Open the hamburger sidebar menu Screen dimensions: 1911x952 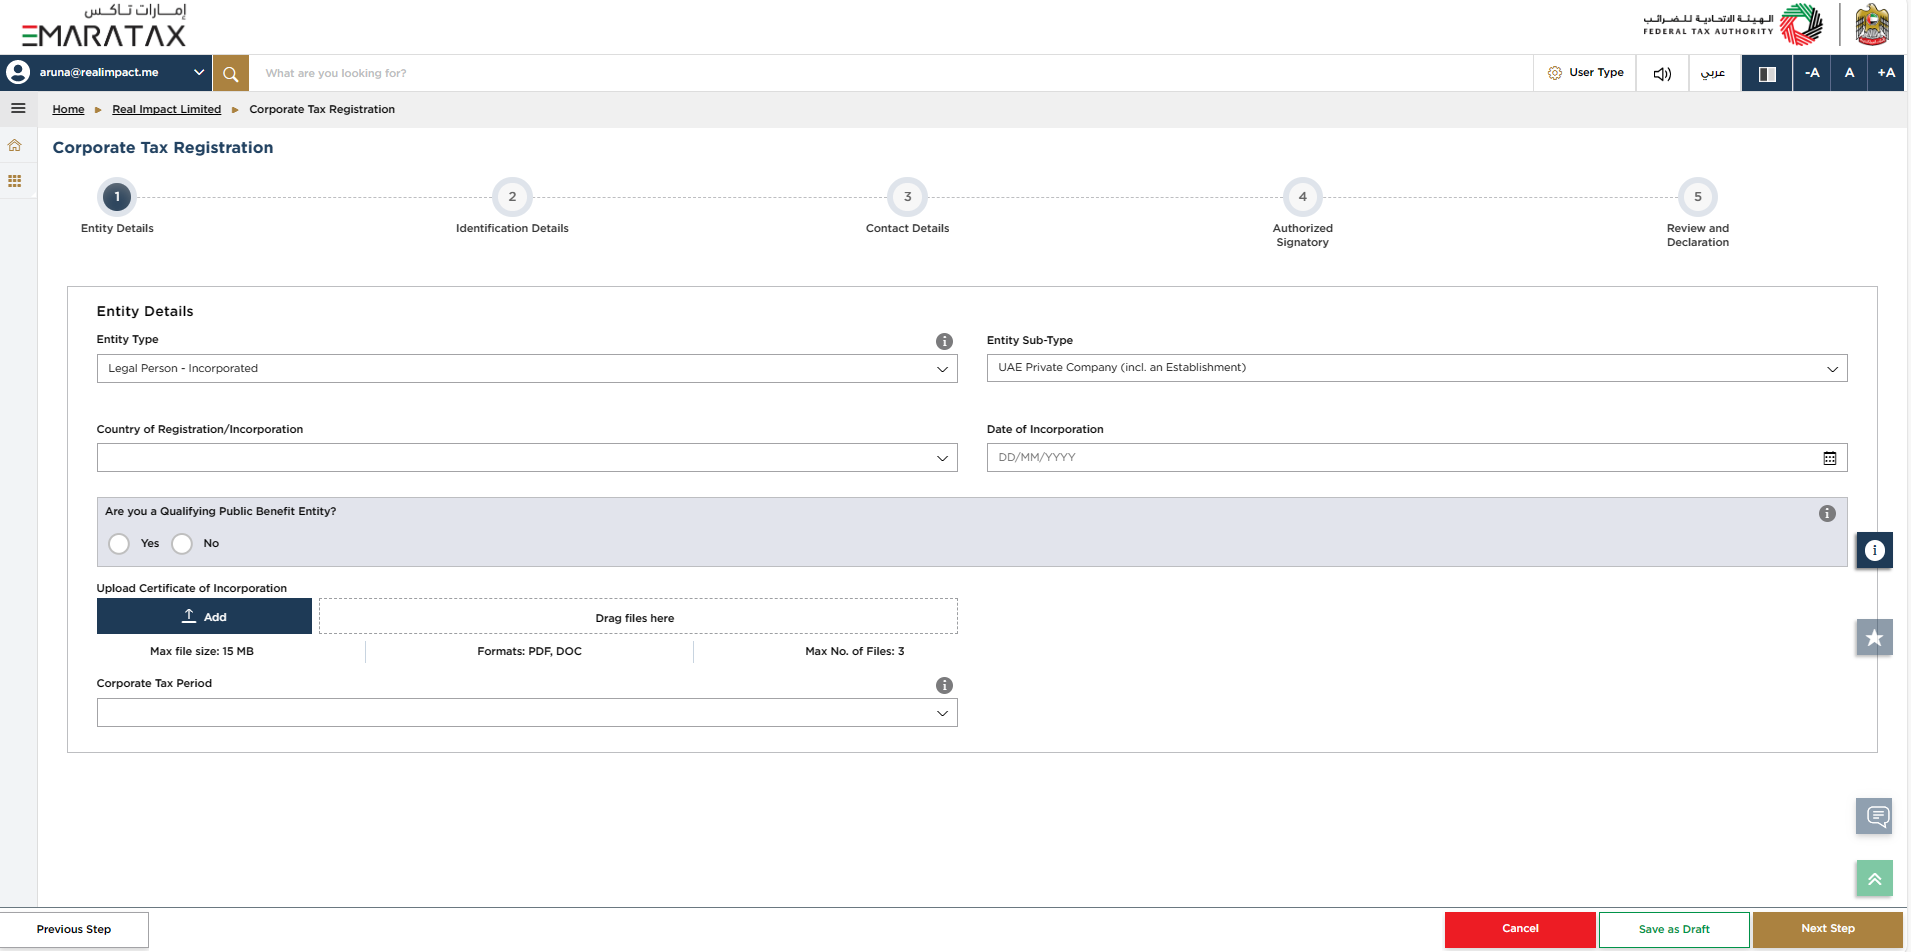(18, 108)
